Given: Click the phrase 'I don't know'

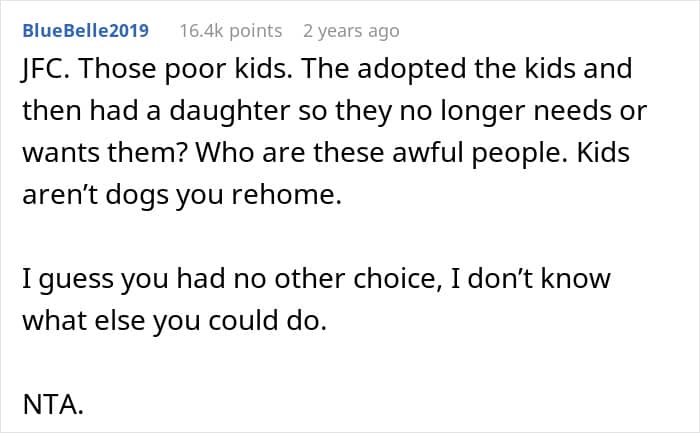Looking at the screenshot, I should (530, 279).
